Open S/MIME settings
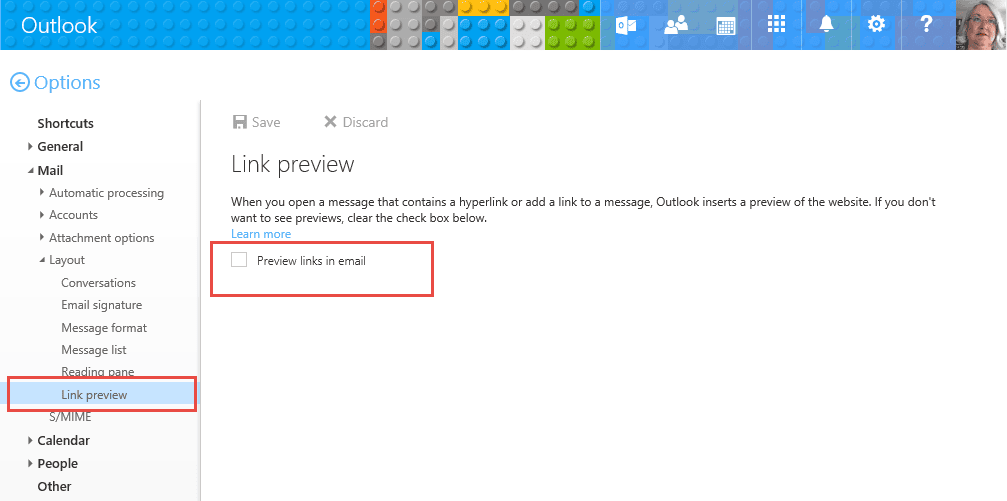Screen dimensions: 1007x501 tap(70, 418)
